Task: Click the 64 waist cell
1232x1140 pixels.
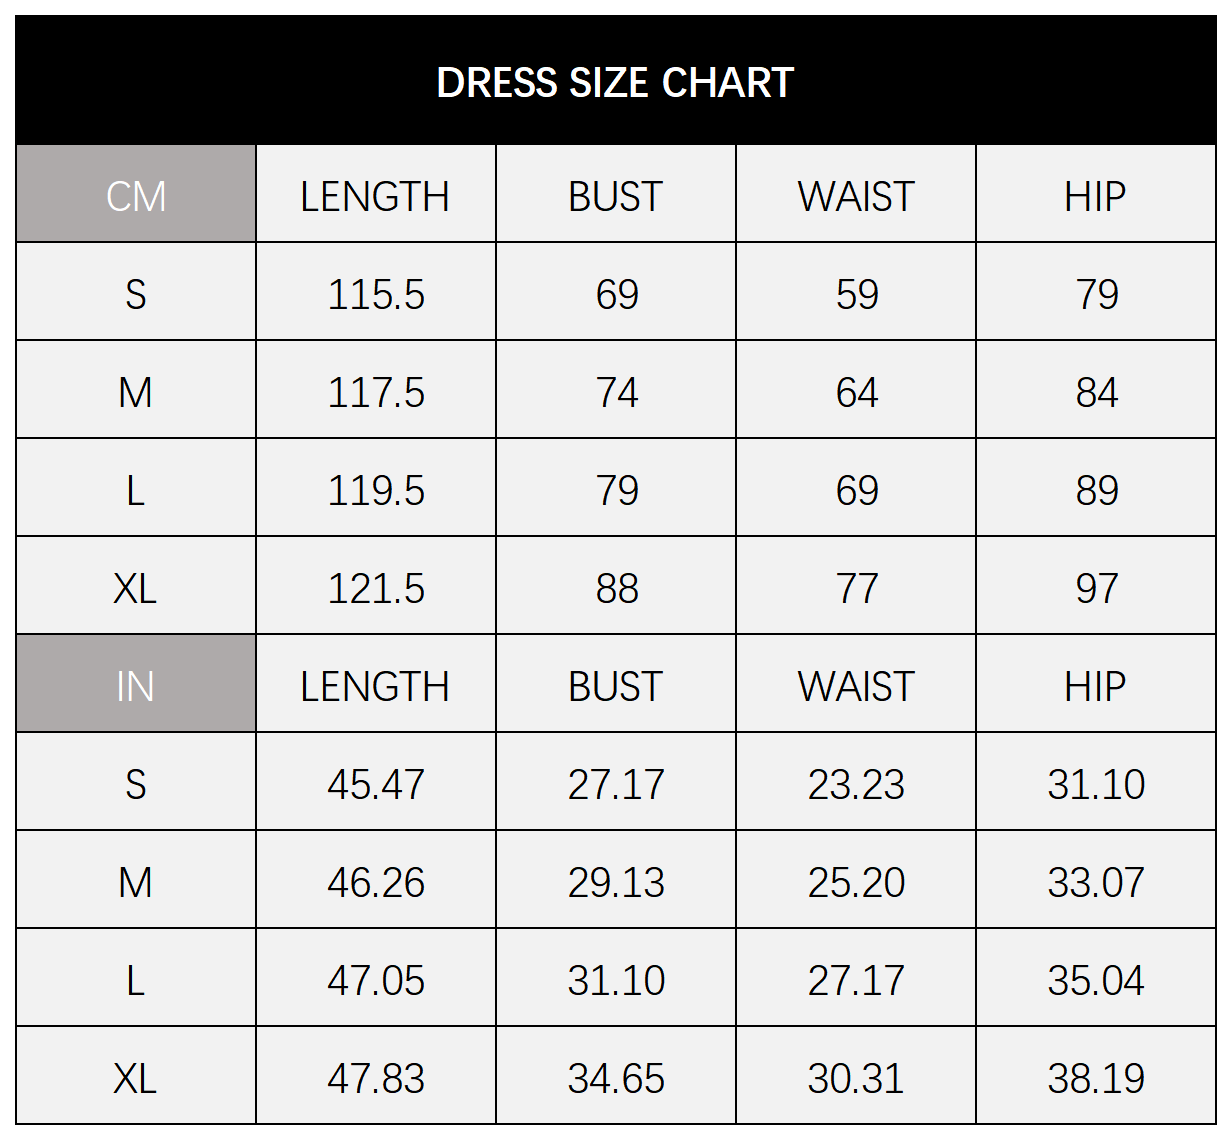Action: pyautogui.click(x=857, y=392)
